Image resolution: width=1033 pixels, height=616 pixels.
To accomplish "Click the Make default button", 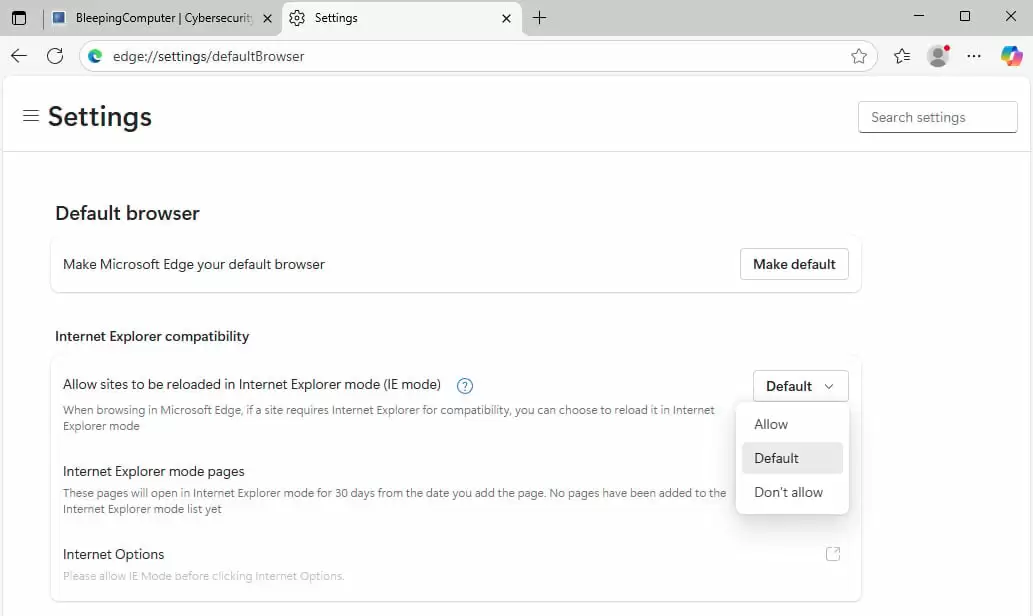I will 794,264.
